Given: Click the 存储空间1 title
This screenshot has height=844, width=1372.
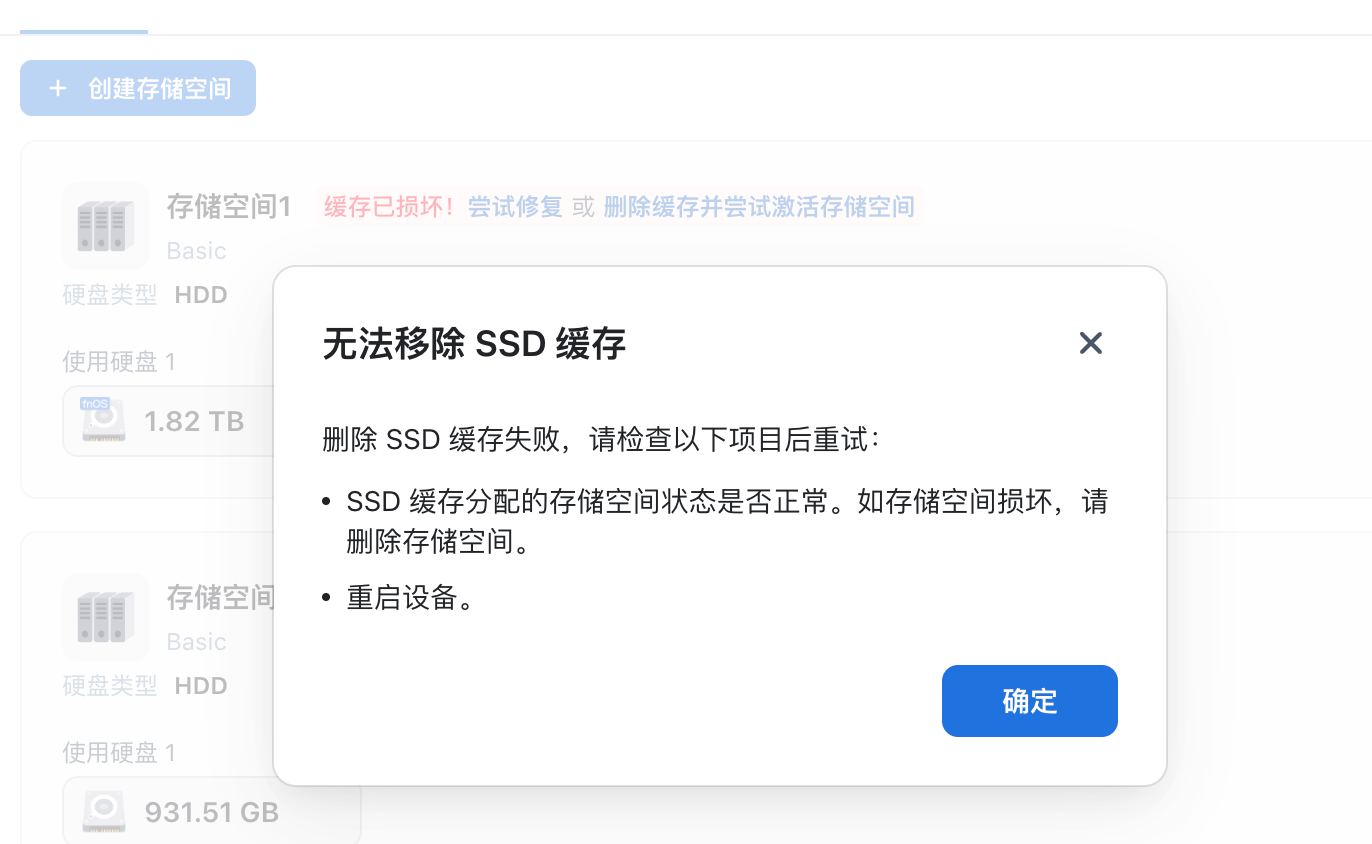Looking at the screenshot, I should click(229, 207).
